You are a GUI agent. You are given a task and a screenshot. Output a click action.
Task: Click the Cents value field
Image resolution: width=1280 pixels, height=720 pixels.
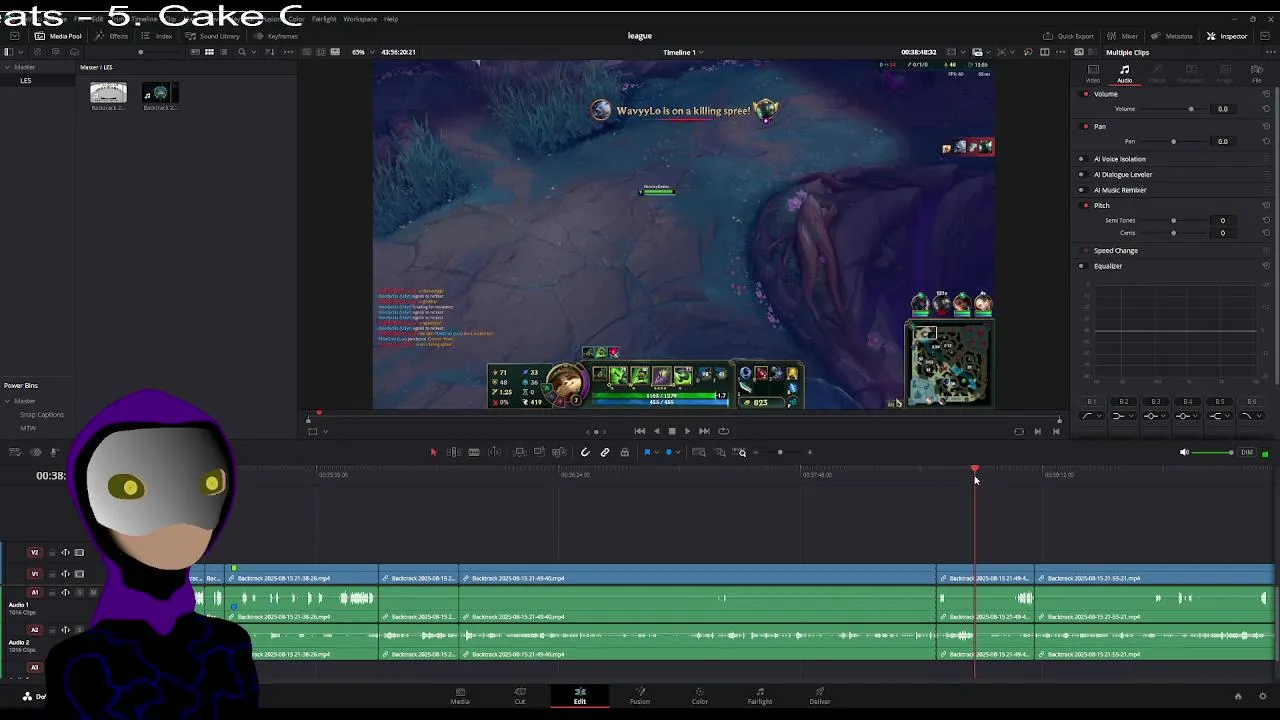tap(1222, 233)
